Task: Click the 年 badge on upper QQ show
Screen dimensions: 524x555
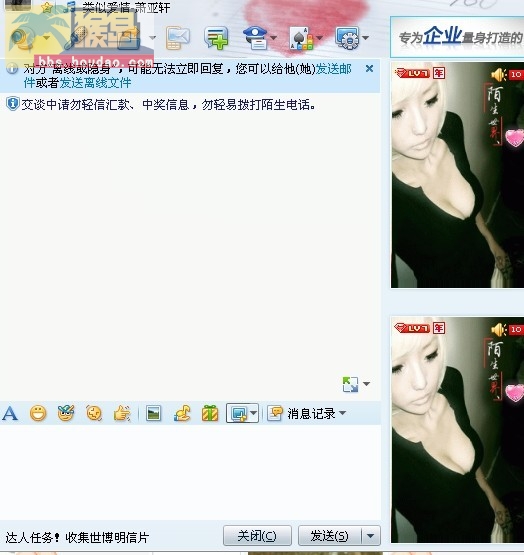Action: (439, 73)
